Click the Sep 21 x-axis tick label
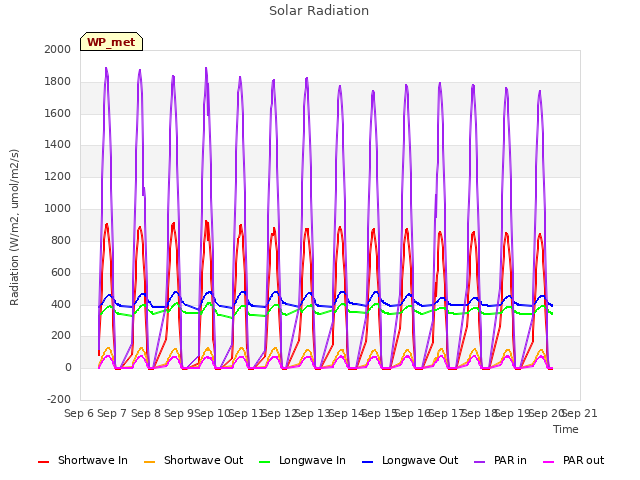This screenshot has height=480, width=640. click(580, 413)
